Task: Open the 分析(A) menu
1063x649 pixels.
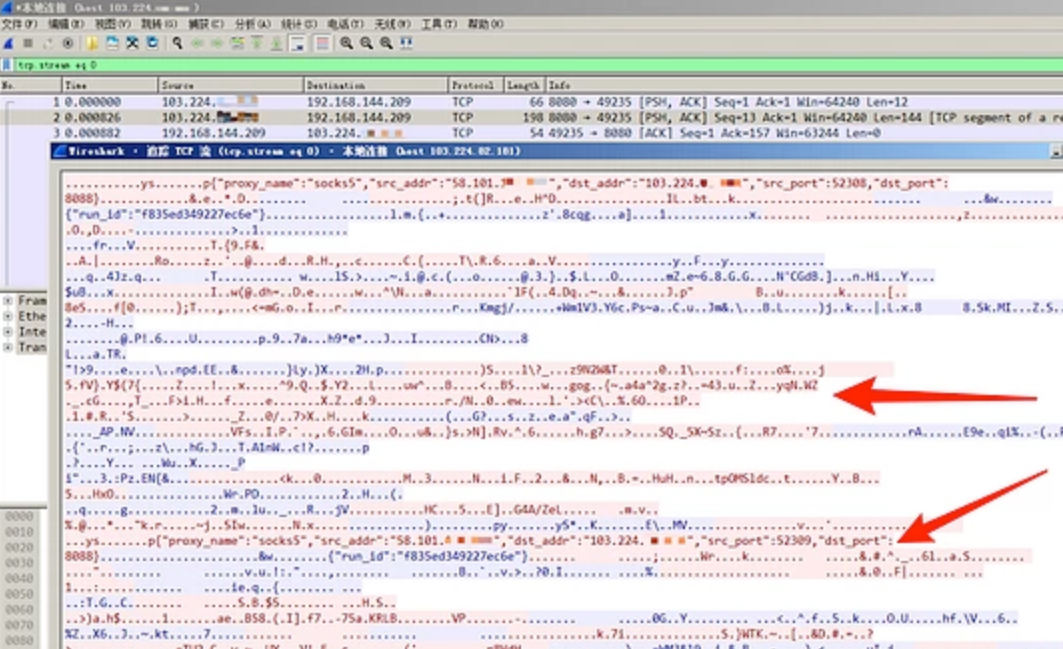Action: coord(252,24)
